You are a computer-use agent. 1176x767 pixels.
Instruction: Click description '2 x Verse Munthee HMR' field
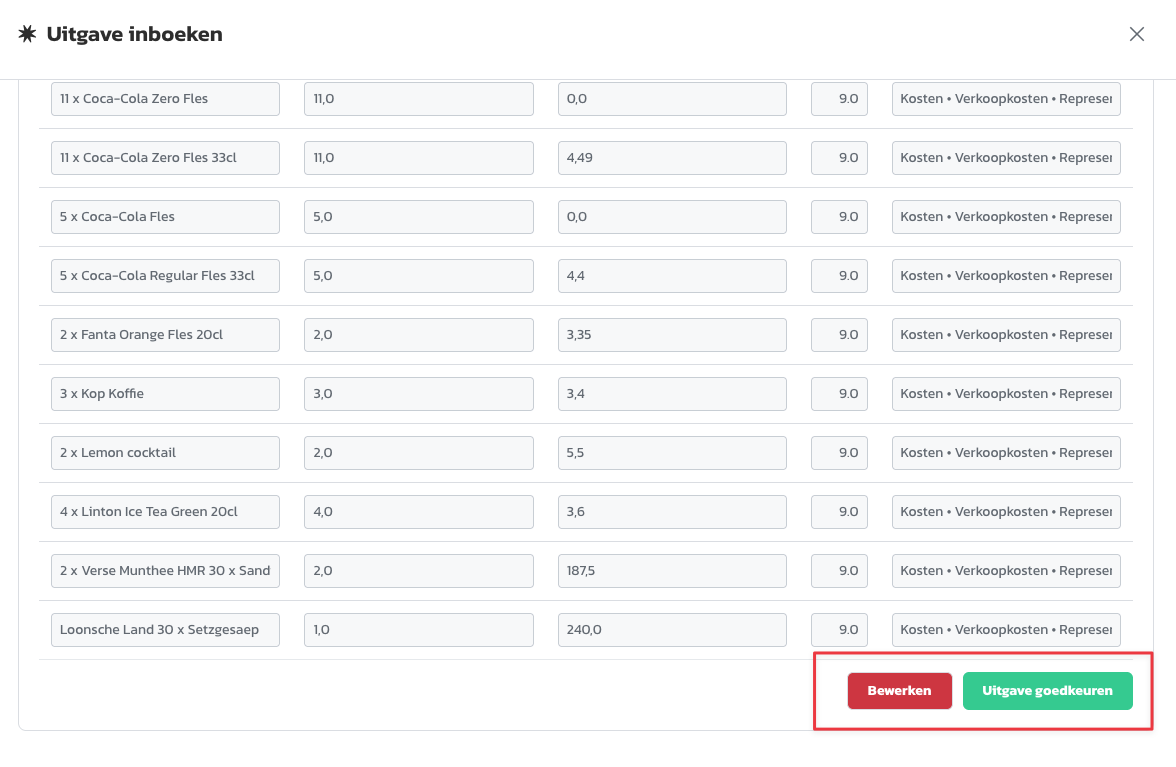[165, 571]
